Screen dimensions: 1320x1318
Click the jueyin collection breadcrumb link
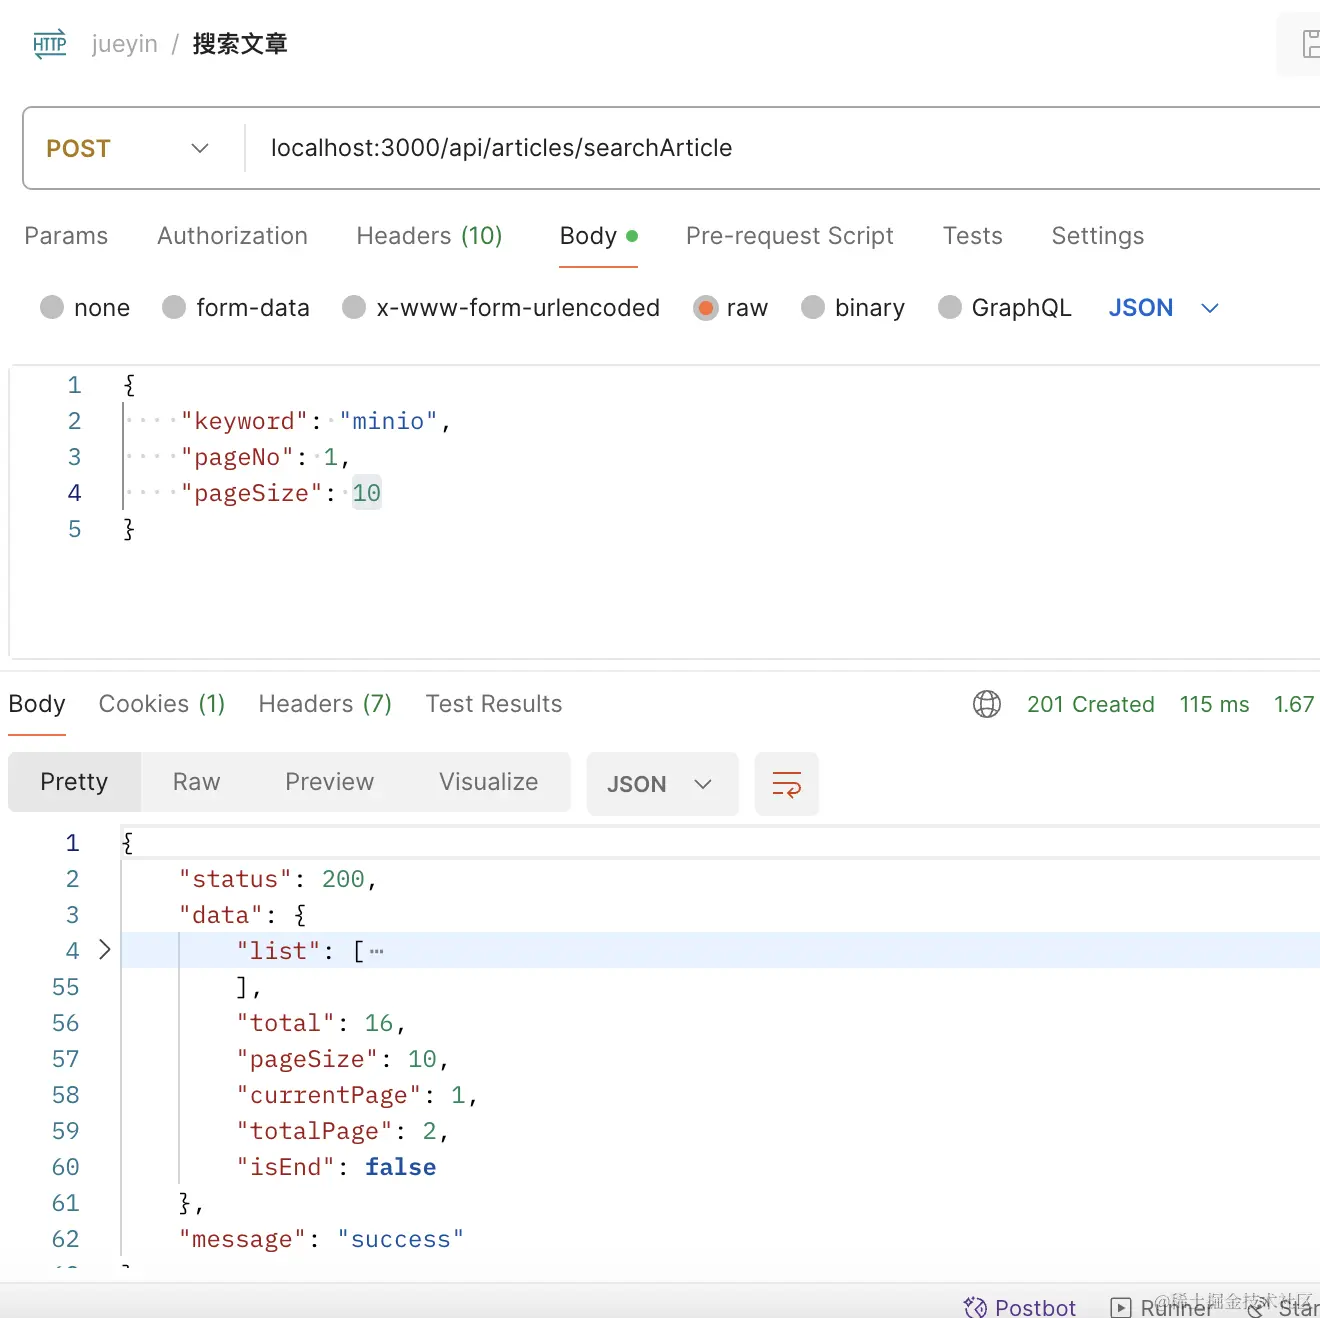click(125, 44)
